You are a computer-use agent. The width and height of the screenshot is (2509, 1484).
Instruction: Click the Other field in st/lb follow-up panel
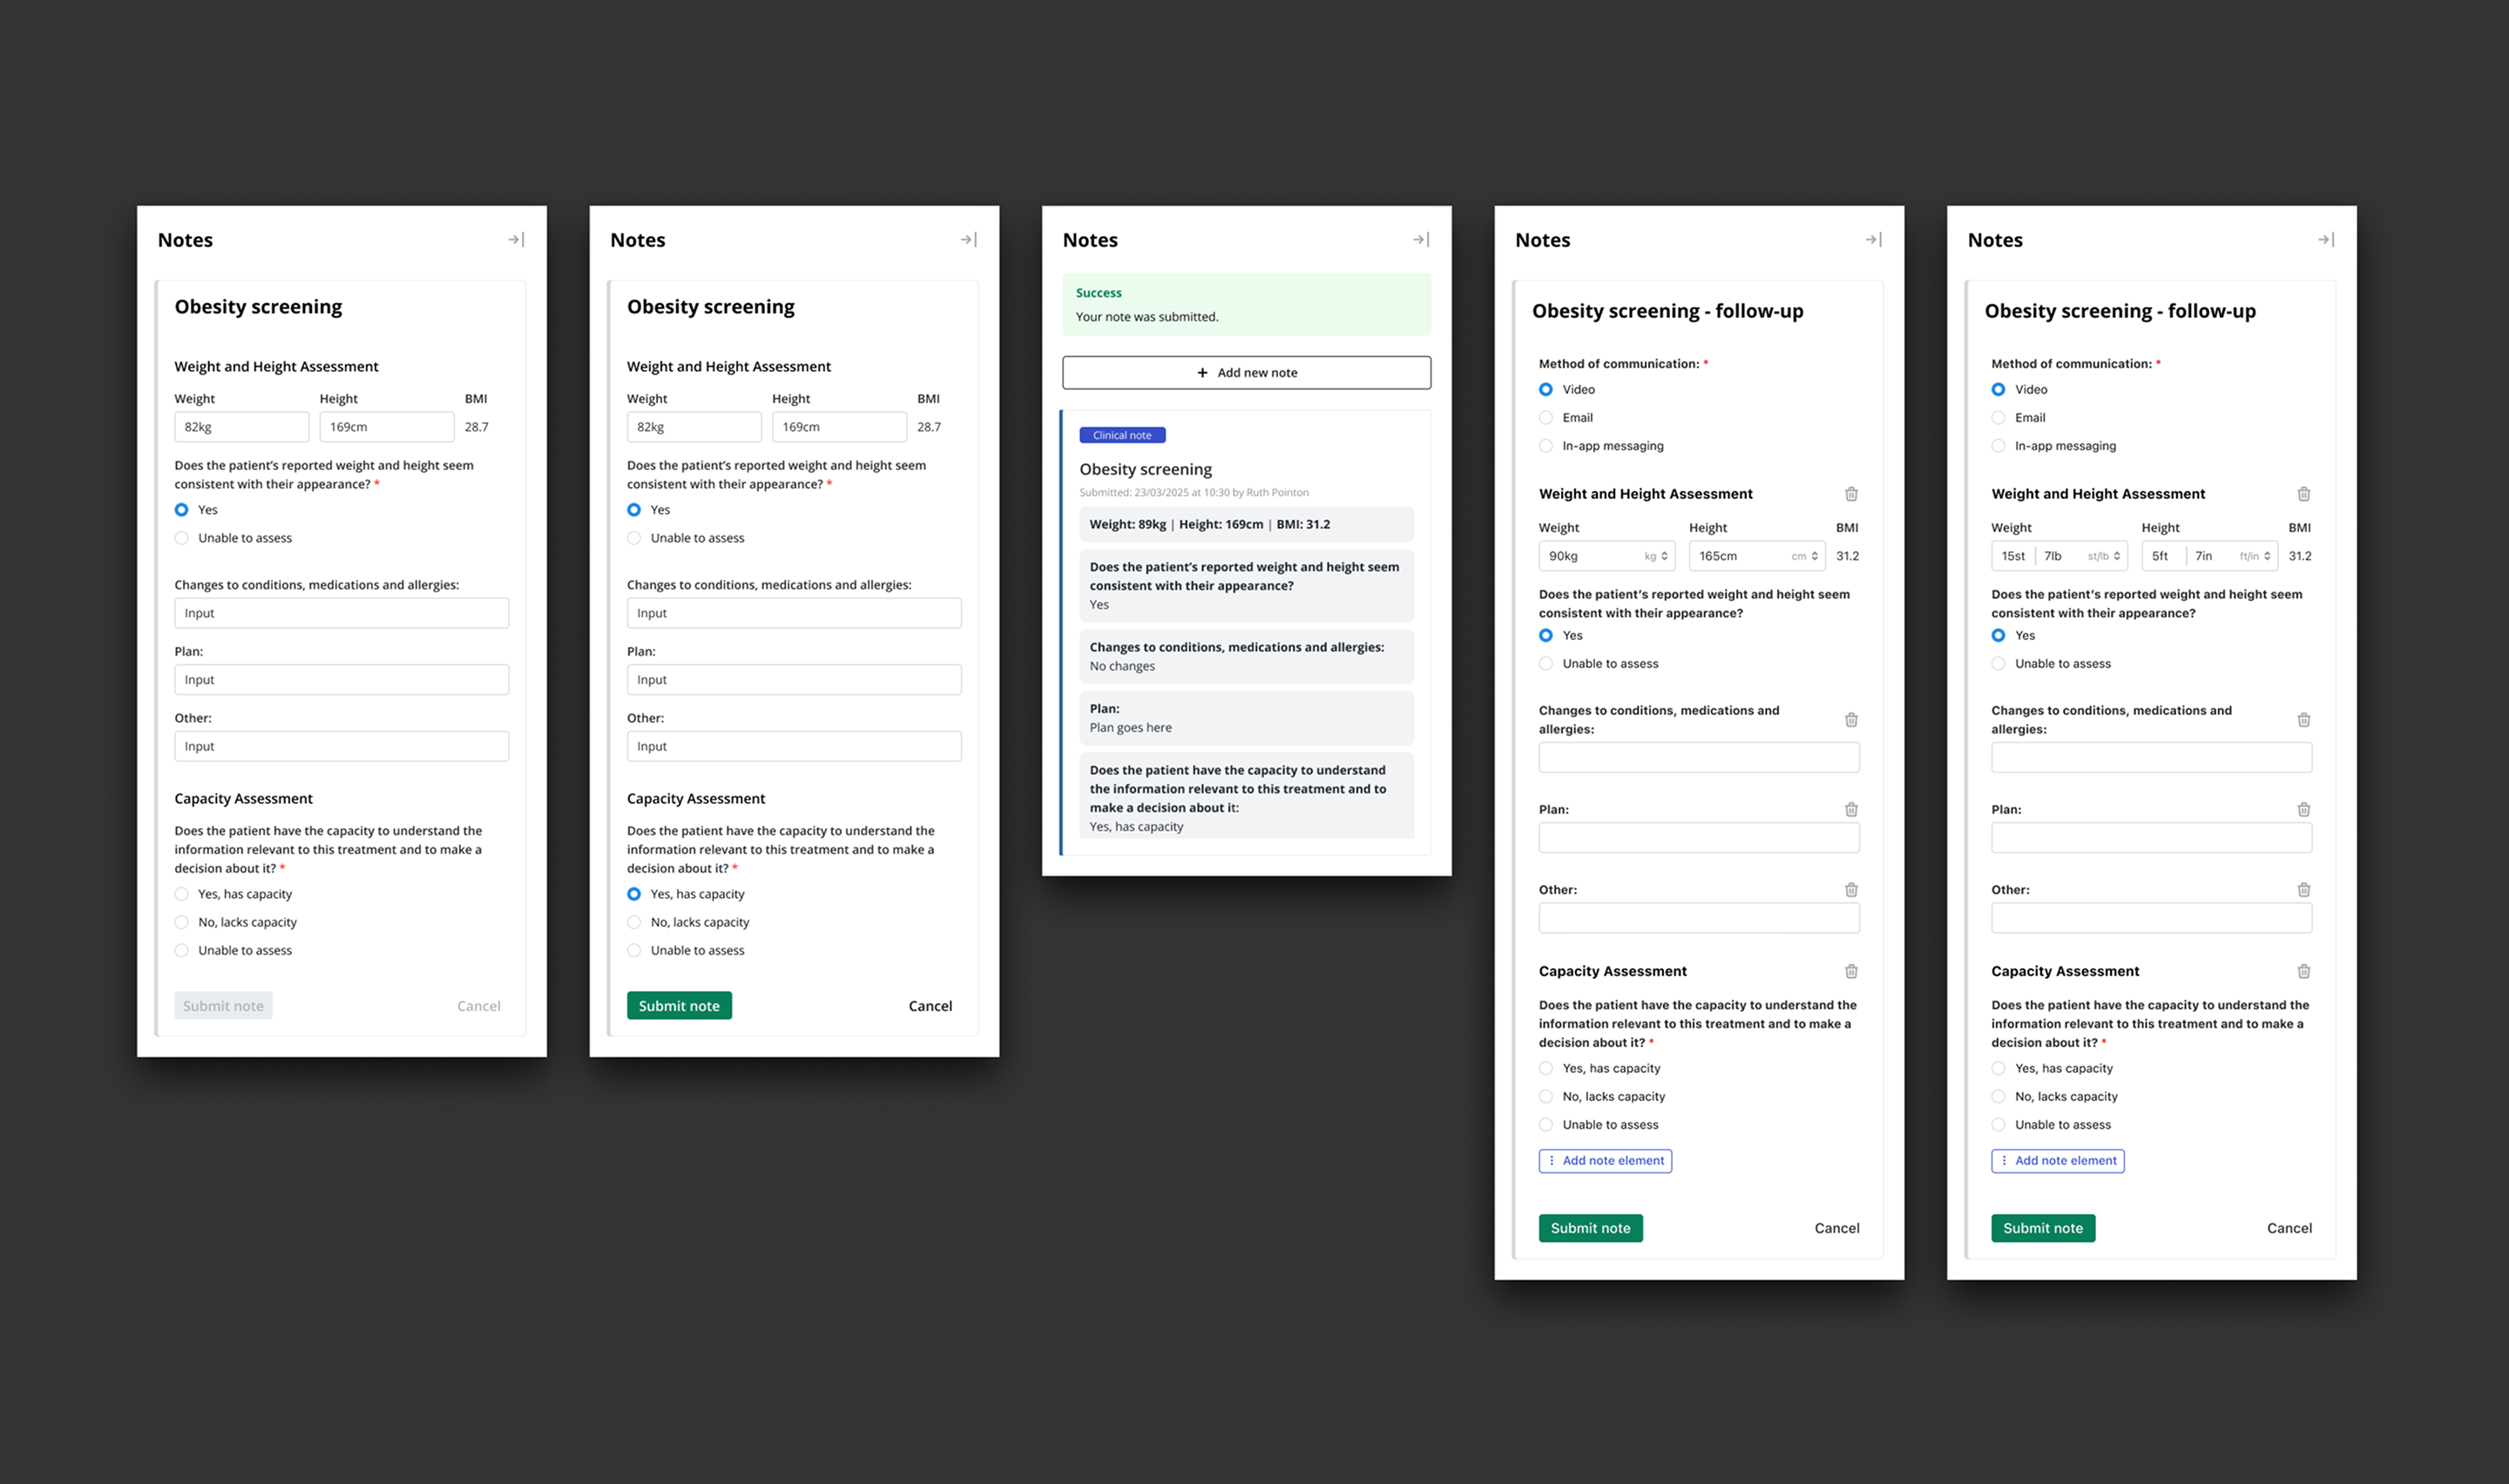point(2152,918)
